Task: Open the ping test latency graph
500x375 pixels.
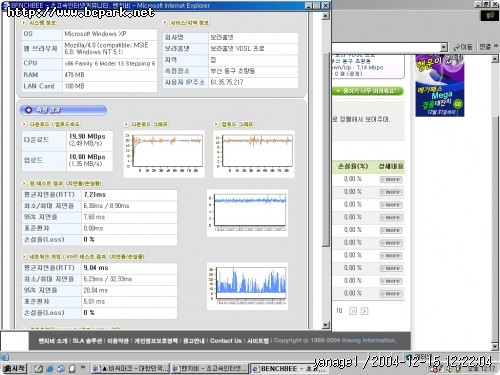Action: pyautogui.click(x=247, y=213)
